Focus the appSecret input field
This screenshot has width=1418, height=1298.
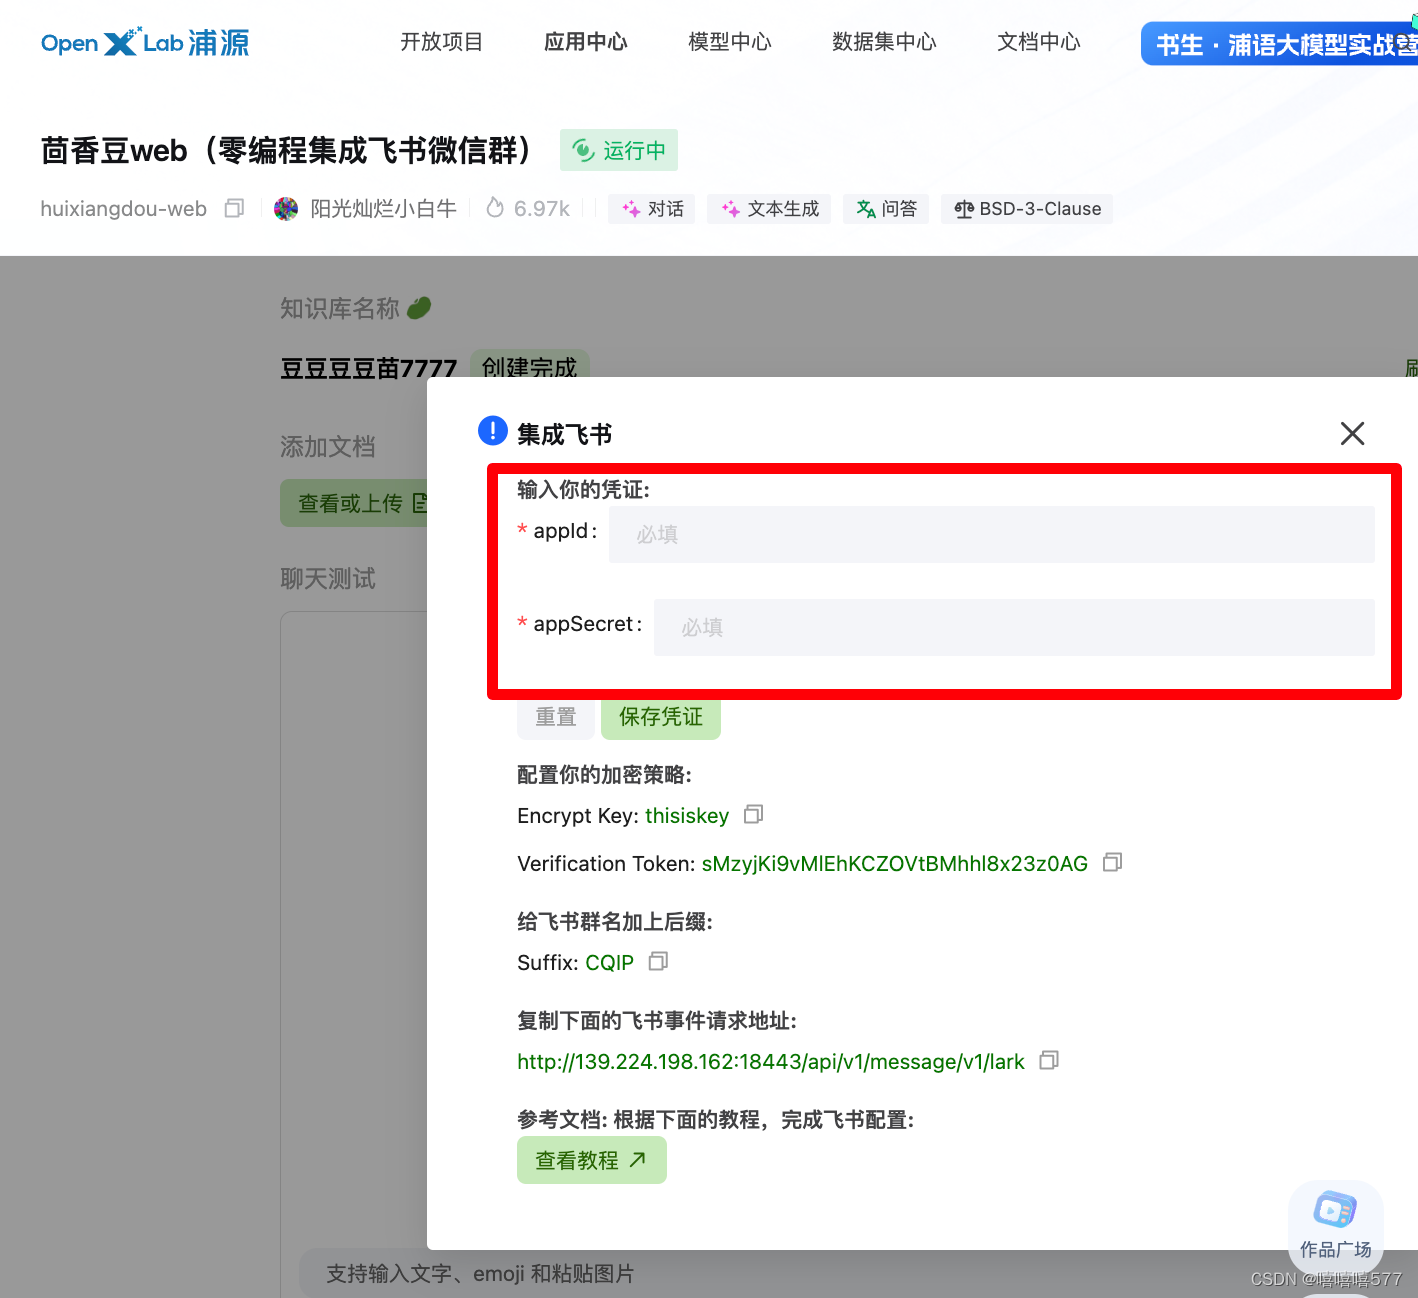[x=1014, y=627]
